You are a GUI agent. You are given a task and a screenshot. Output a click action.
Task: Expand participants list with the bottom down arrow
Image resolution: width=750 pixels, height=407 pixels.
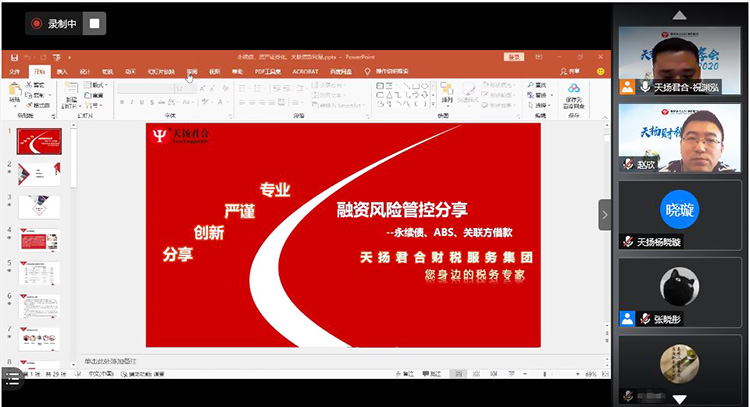(x=679, y=399)
